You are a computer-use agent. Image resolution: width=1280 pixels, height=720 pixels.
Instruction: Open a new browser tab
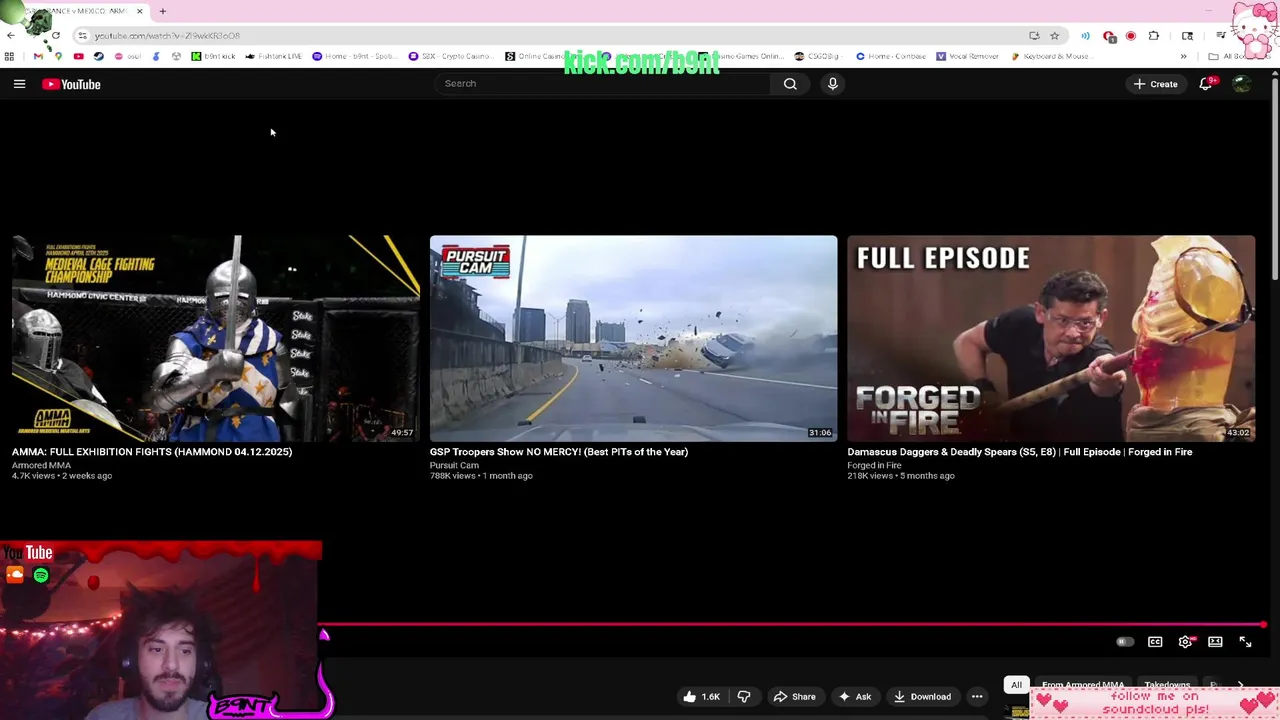[x=163, y=11]
